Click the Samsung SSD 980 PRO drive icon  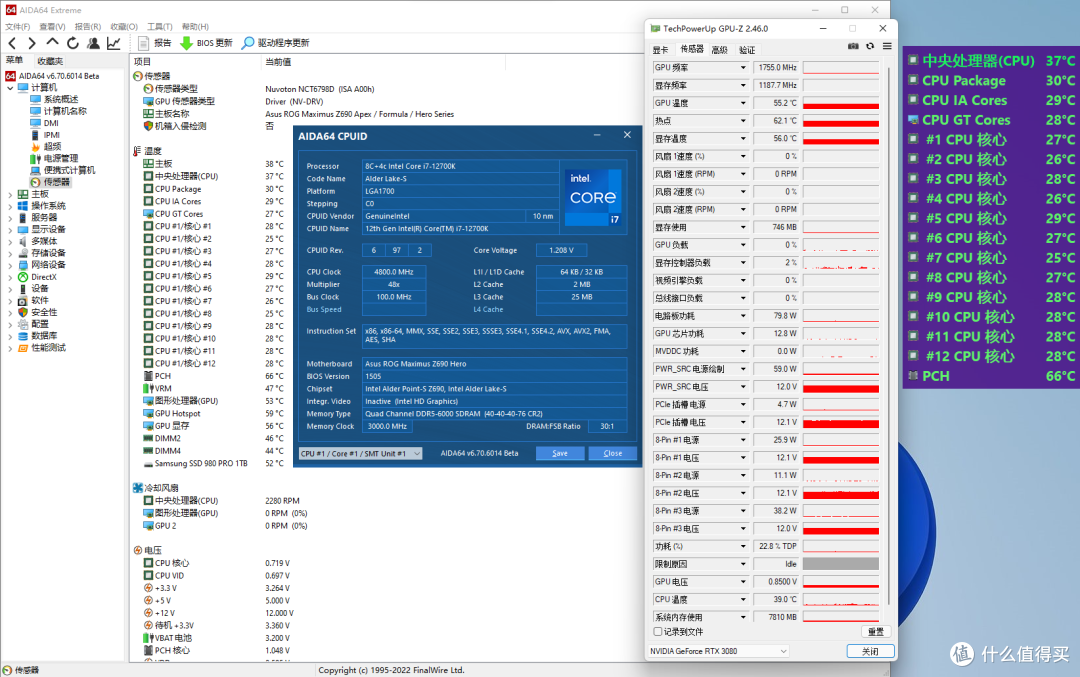click(148, 464)
